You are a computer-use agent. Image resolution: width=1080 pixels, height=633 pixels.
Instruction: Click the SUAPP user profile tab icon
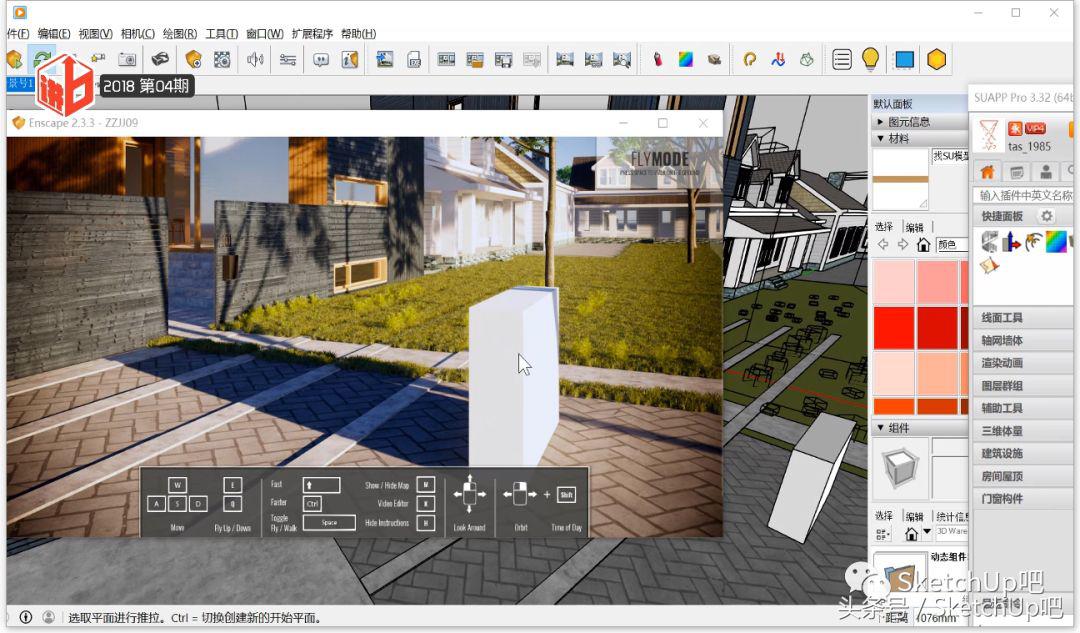click(x=1045, y=172)
